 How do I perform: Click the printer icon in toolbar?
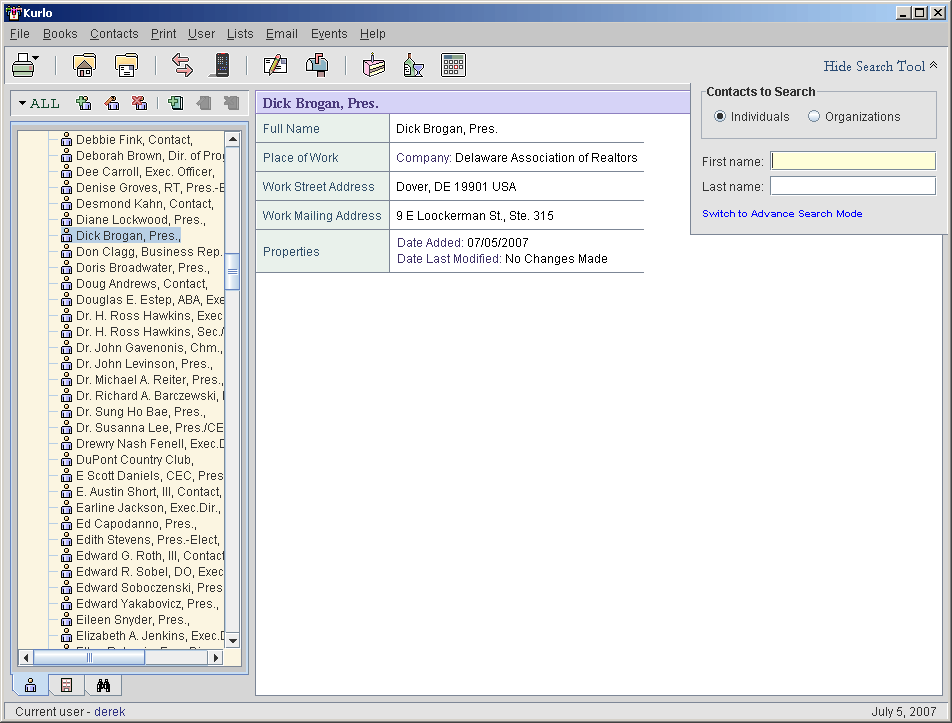[23, 66]
